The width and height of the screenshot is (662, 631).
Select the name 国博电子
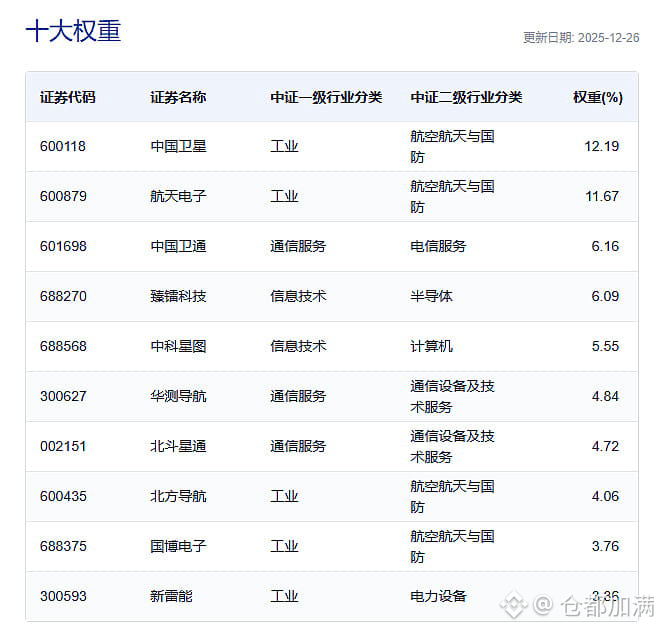178,547
